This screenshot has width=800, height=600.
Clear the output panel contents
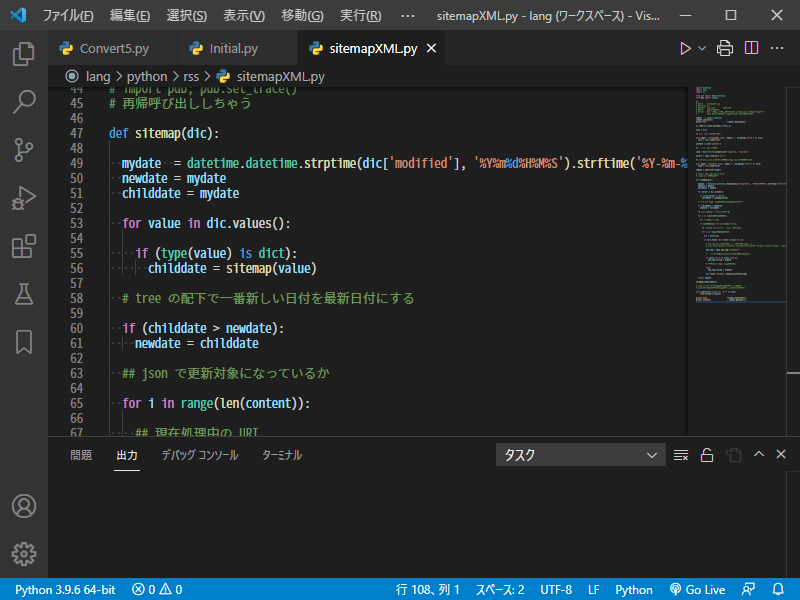pos(681,455)
